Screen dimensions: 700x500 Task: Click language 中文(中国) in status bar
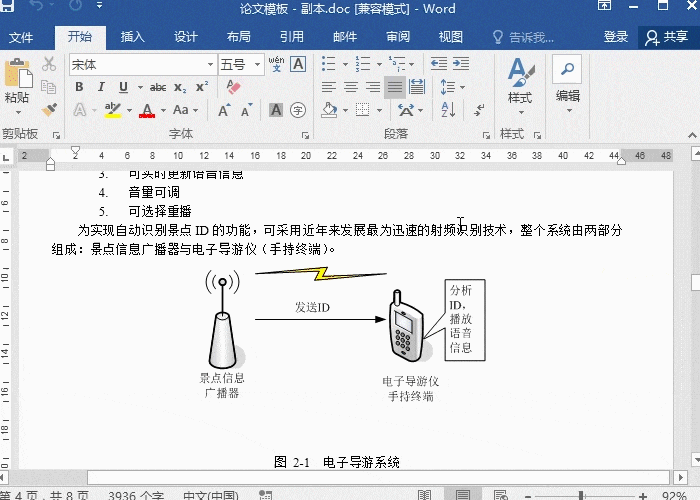(x=211, y=495)
